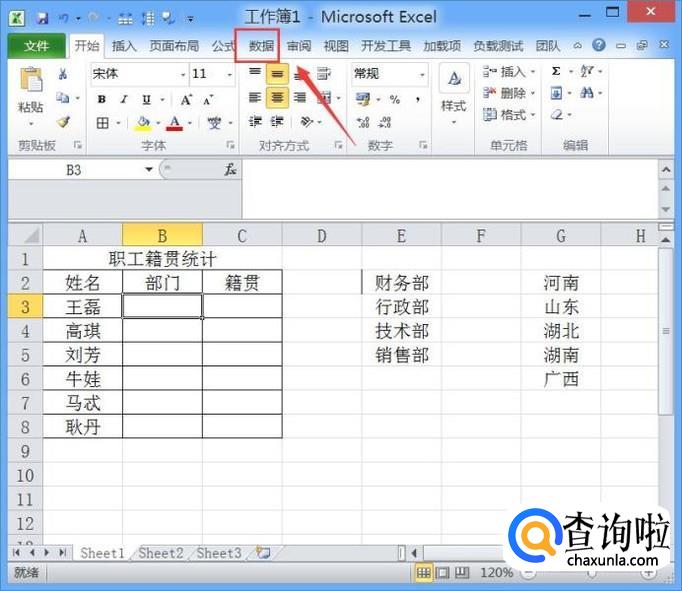Click the Cut scissors icon
This screenshot has width=682, height=591.
pyautogui.click(x=63, y=74)
